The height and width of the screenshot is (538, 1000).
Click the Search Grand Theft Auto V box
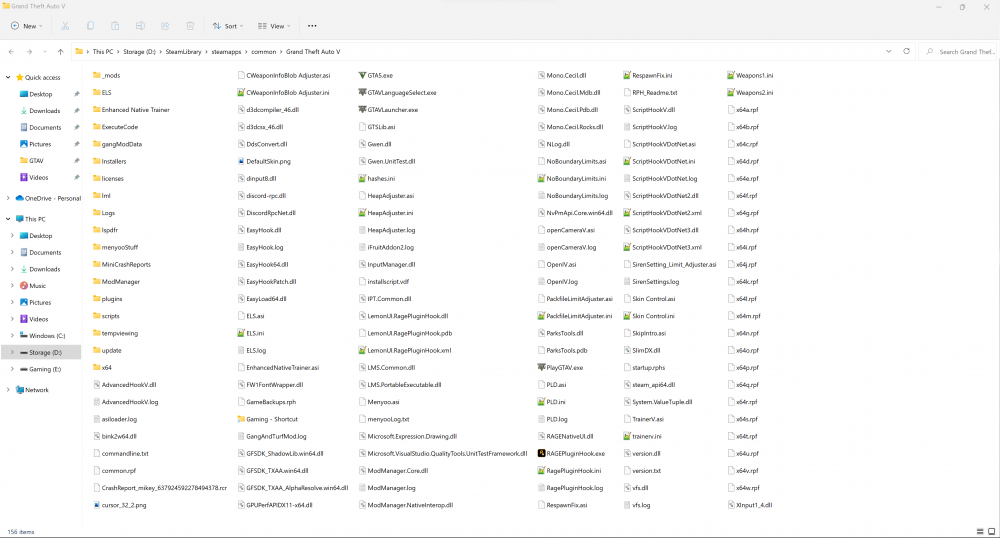(962, 51)
